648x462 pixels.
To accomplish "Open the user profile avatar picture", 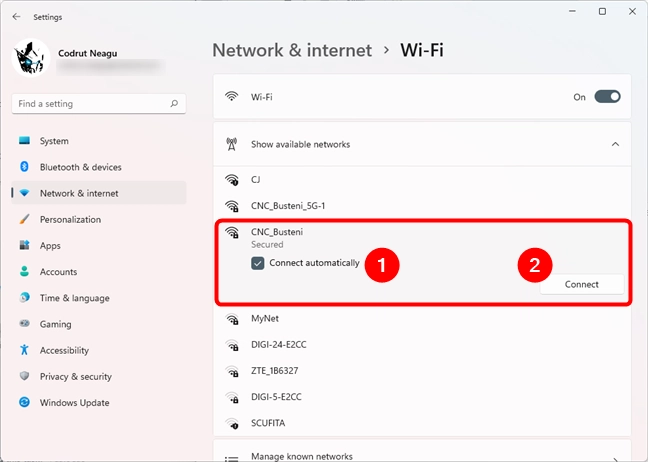I will pos(31,58).
